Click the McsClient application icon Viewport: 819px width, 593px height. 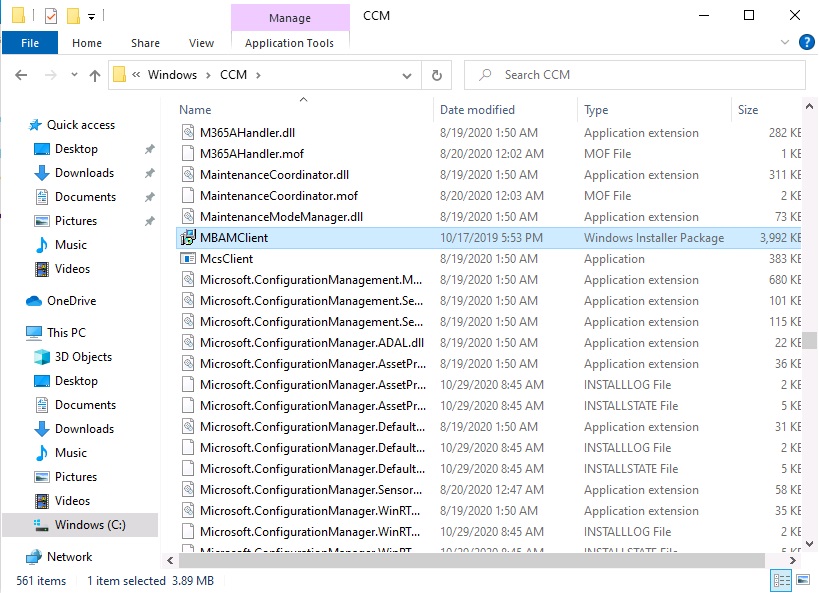point(188,259)
